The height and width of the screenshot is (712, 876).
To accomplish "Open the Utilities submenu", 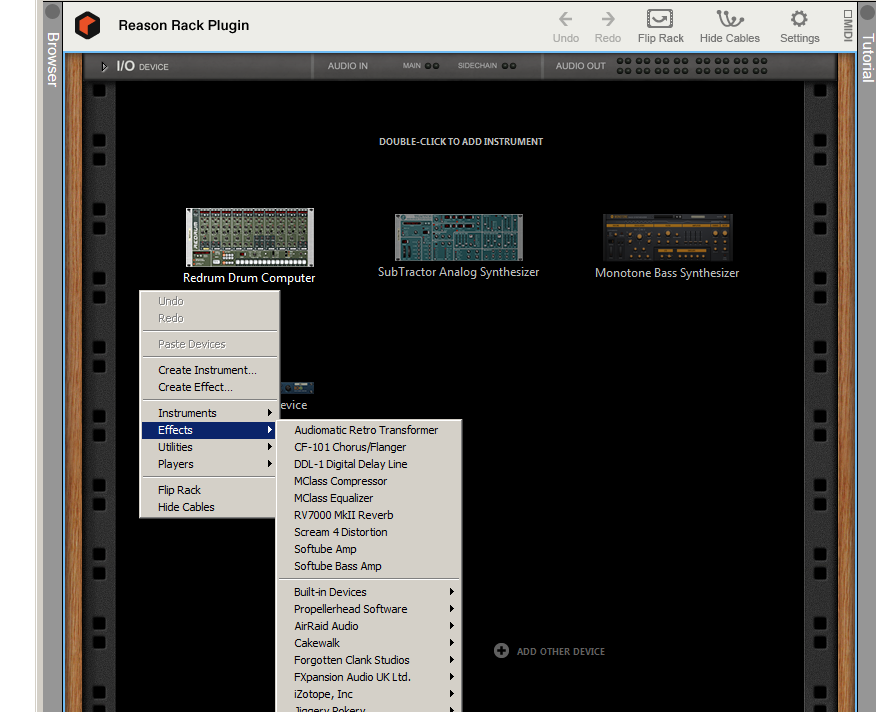I will [x=210, y=447].
